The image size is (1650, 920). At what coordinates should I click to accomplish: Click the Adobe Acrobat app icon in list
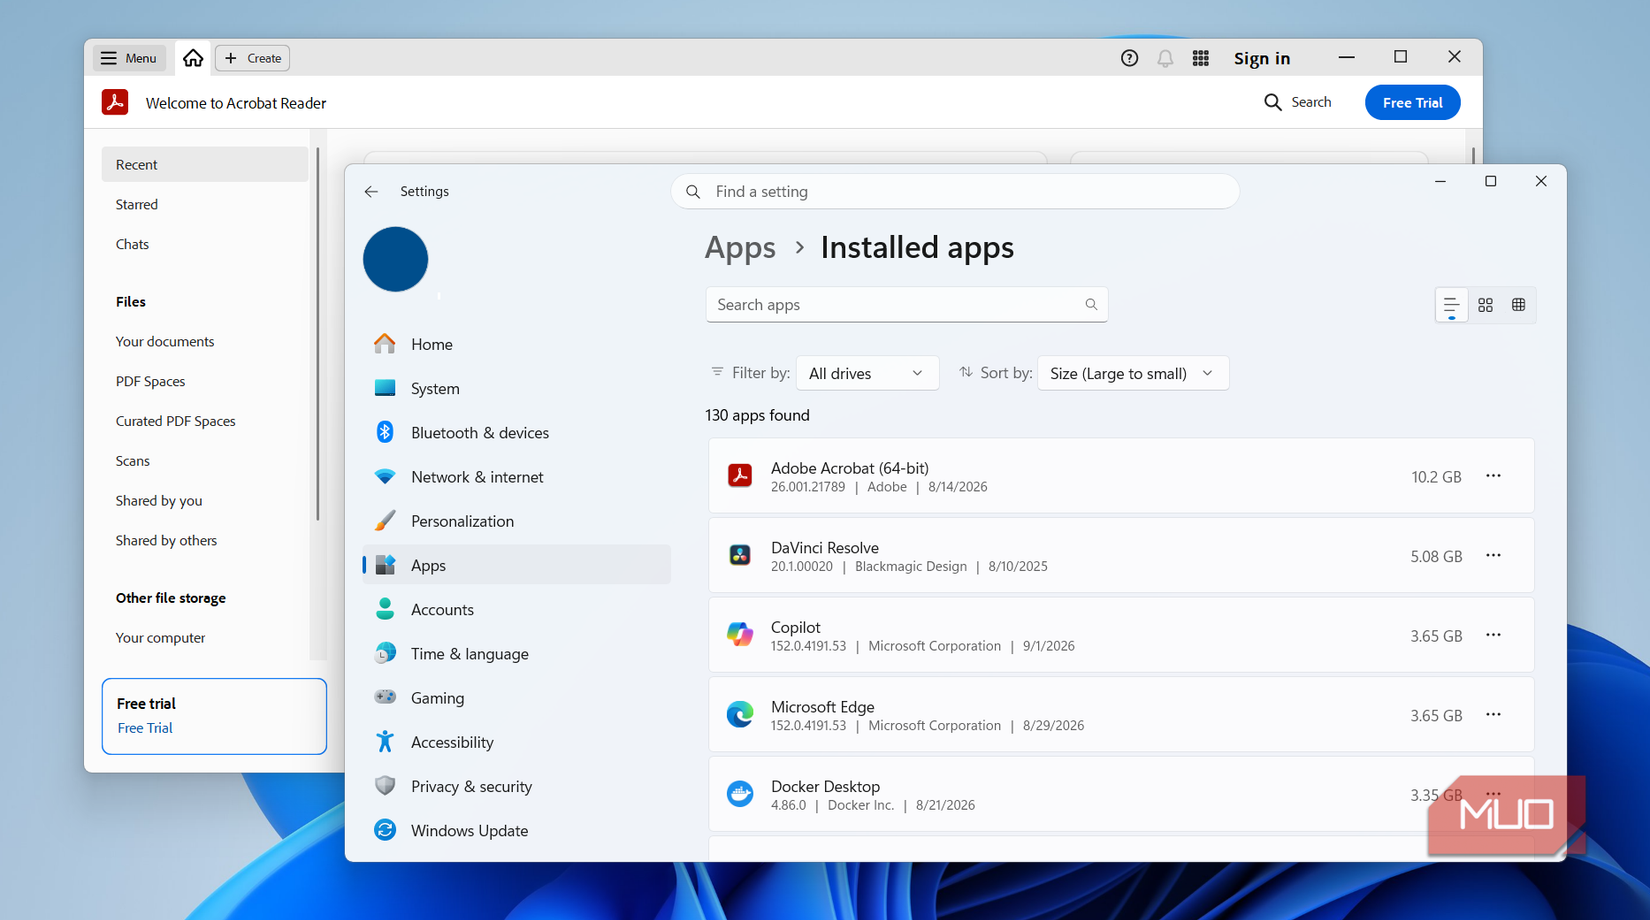[x=740, y=476]
